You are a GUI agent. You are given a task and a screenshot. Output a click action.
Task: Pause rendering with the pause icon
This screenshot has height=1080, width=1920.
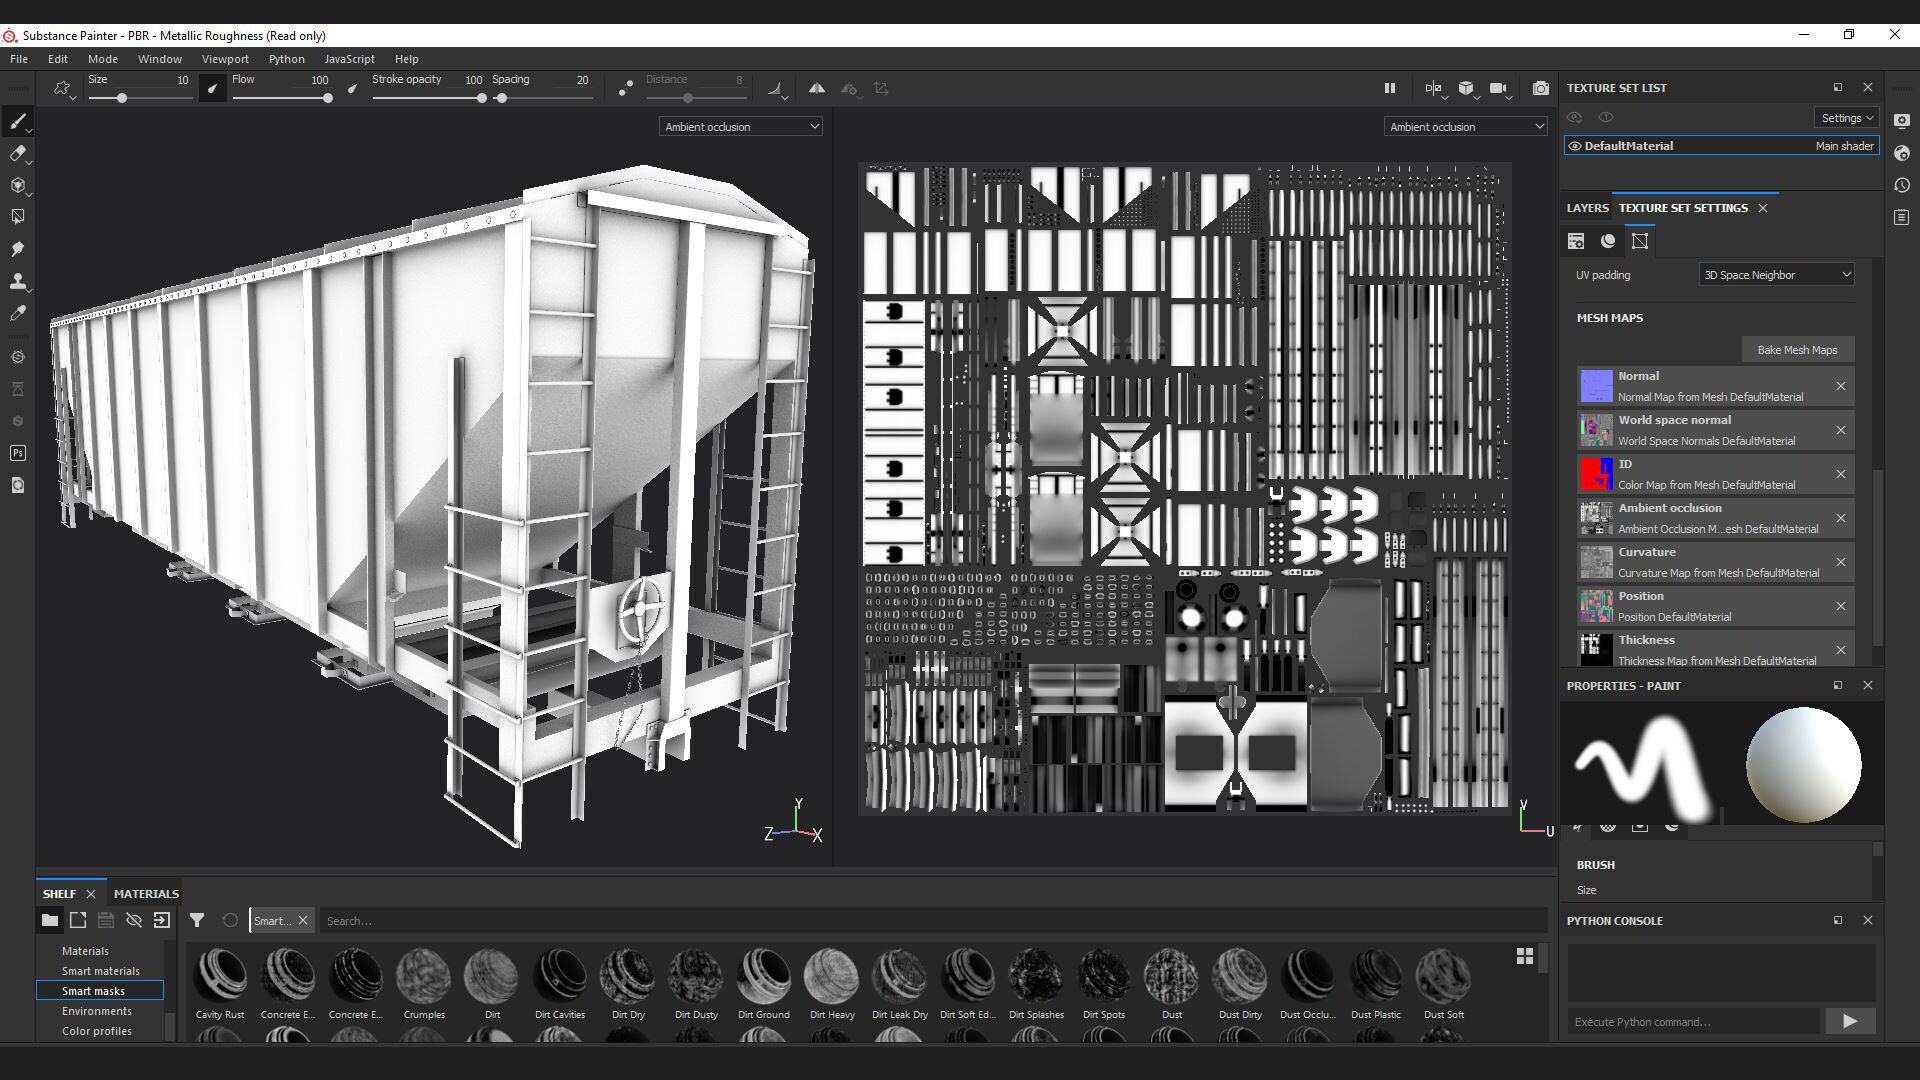coord(1389,88)
